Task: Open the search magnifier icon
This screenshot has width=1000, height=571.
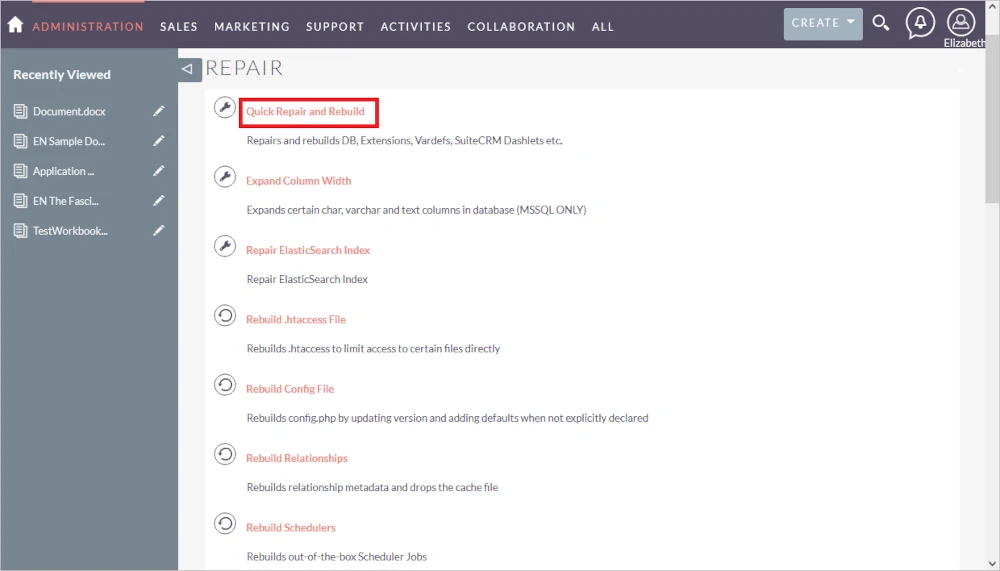Action: pos(881,23)
